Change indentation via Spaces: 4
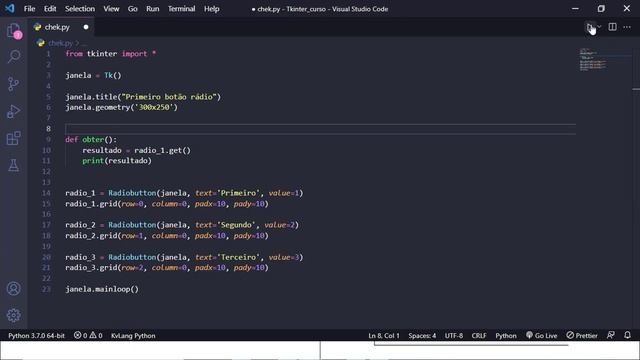Viewport: 640px width, 360px height. (x=422, y=336)
